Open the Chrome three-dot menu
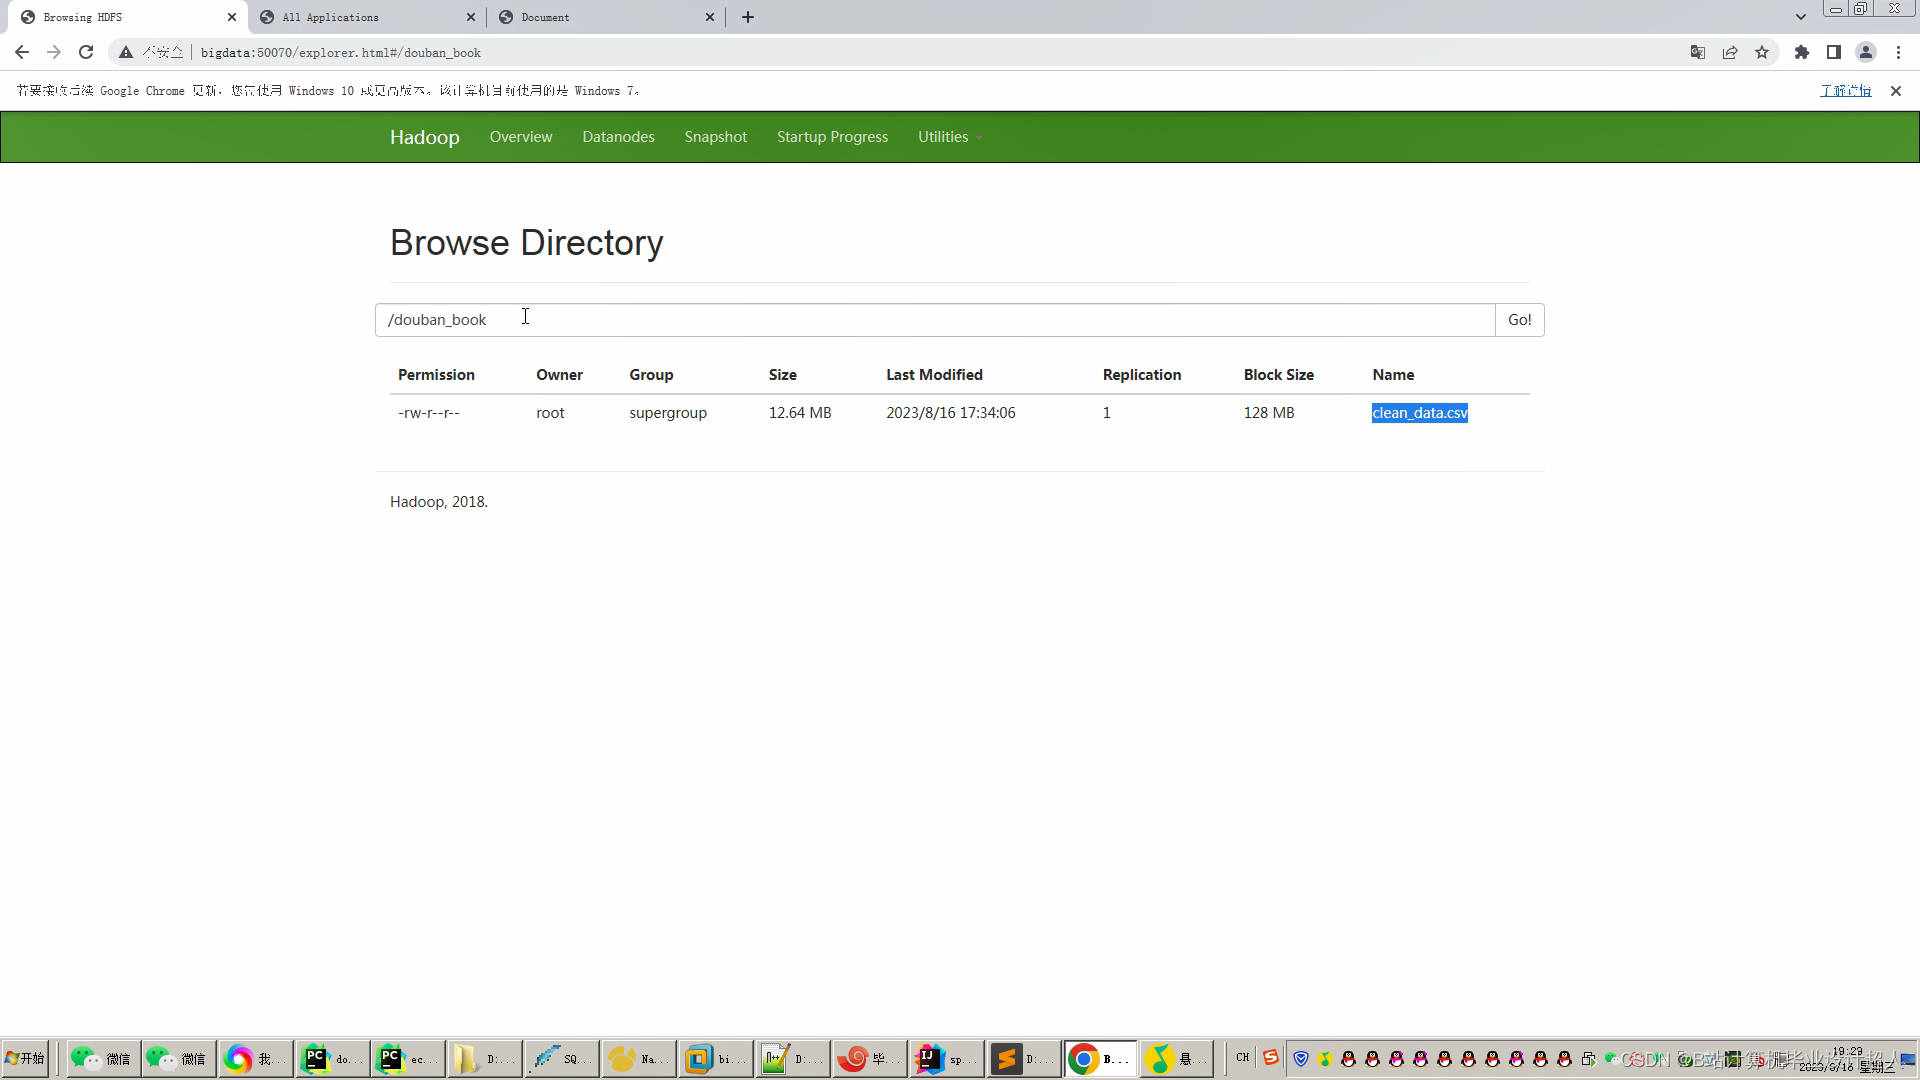 (1898, 52)
